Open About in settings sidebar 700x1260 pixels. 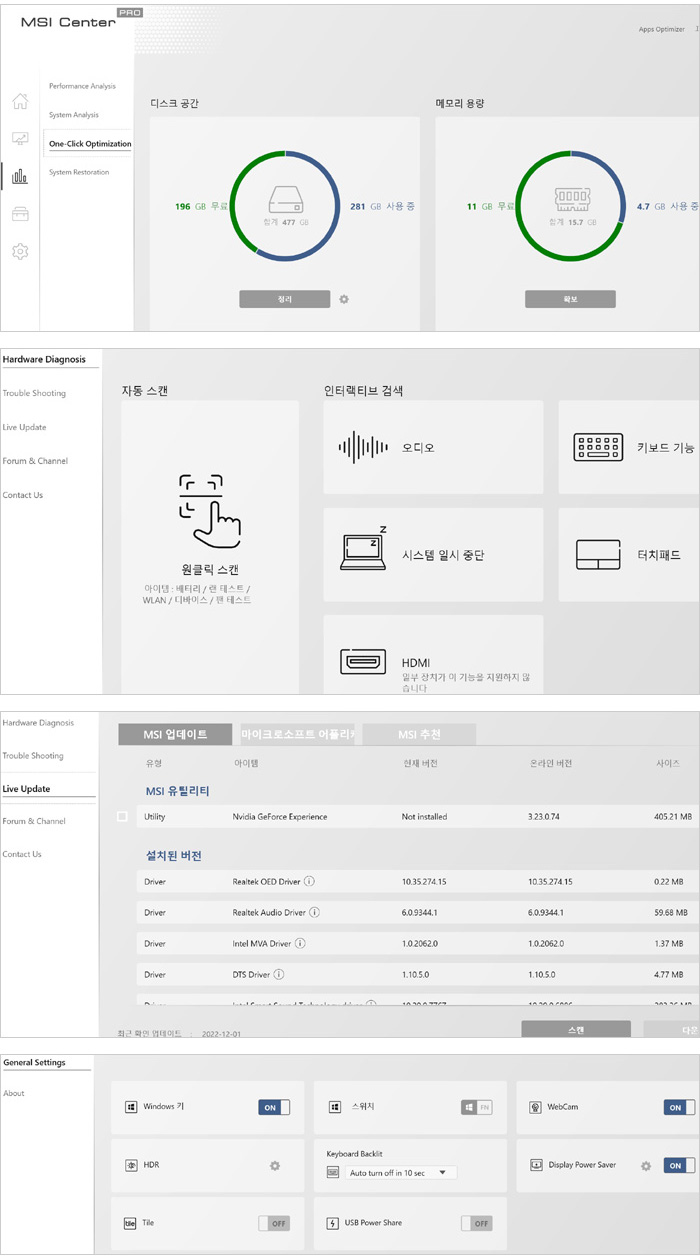(13, 1093)
